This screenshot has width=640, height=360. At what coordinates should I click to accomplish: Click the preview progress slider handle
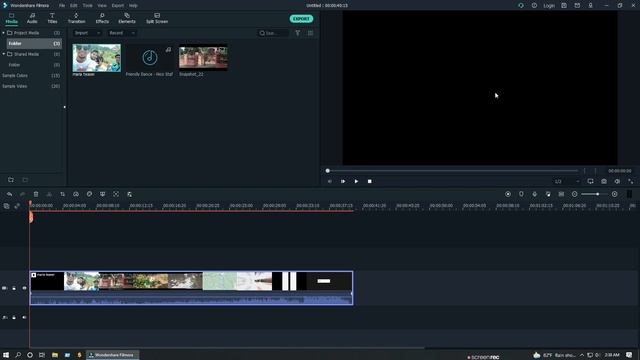[x=327, y=171]
